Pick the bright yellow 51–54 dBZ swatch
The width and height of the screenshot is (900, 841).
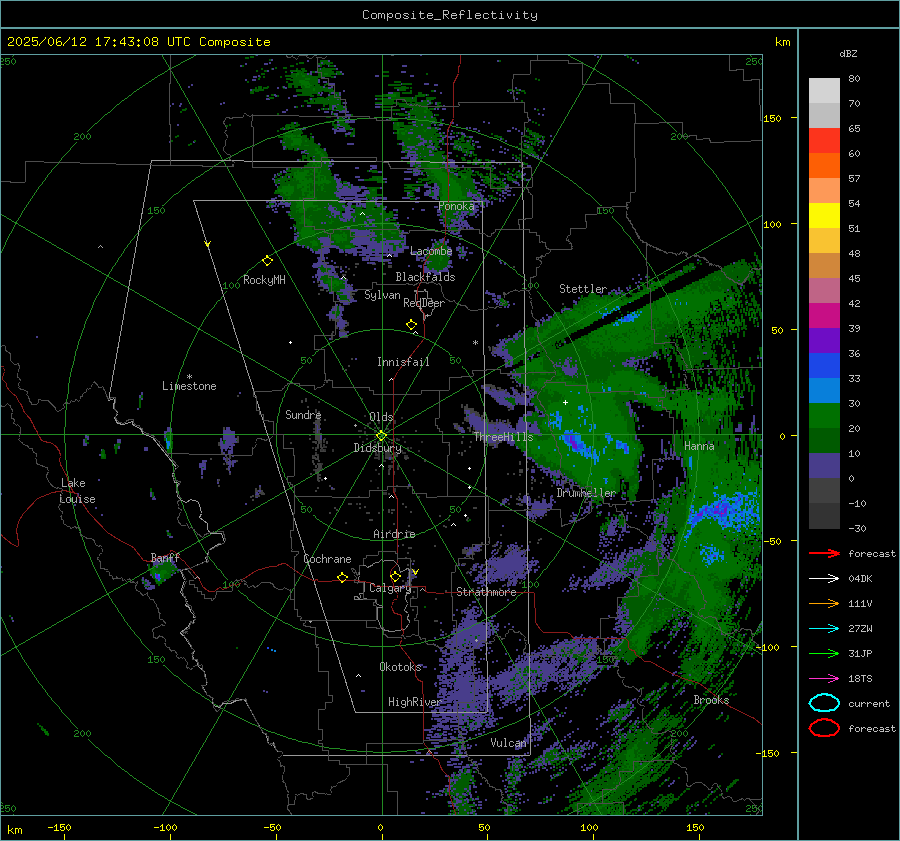(x=824, y=215)
